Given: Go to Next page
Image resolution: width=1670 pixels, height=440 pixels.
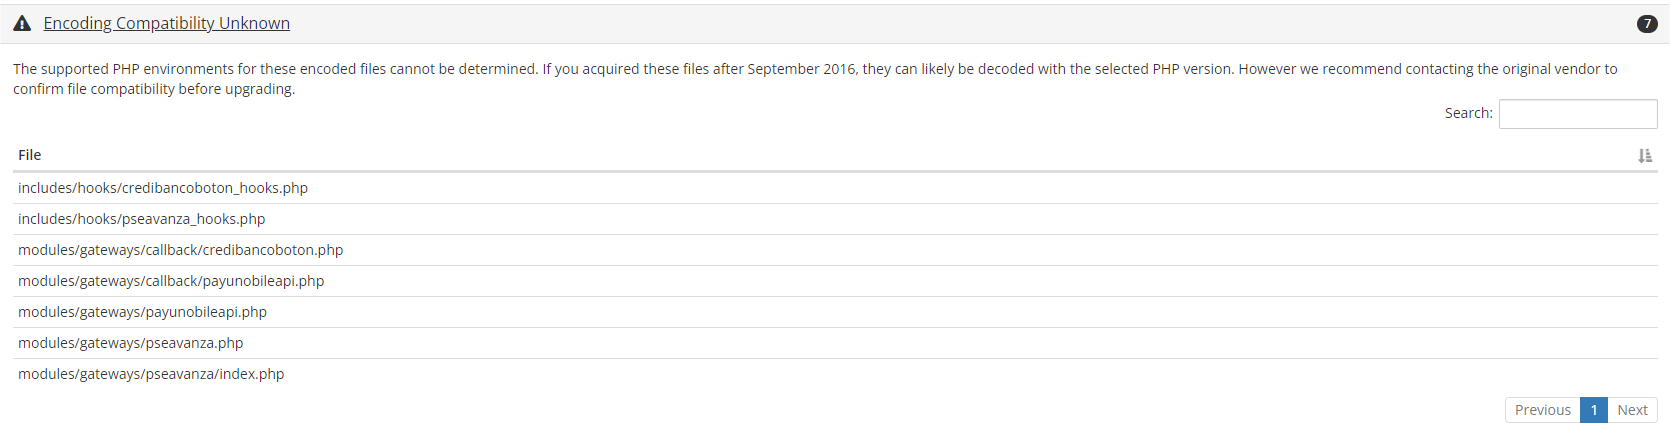Looking at the screenshot, I should (x=1632, y=410).
